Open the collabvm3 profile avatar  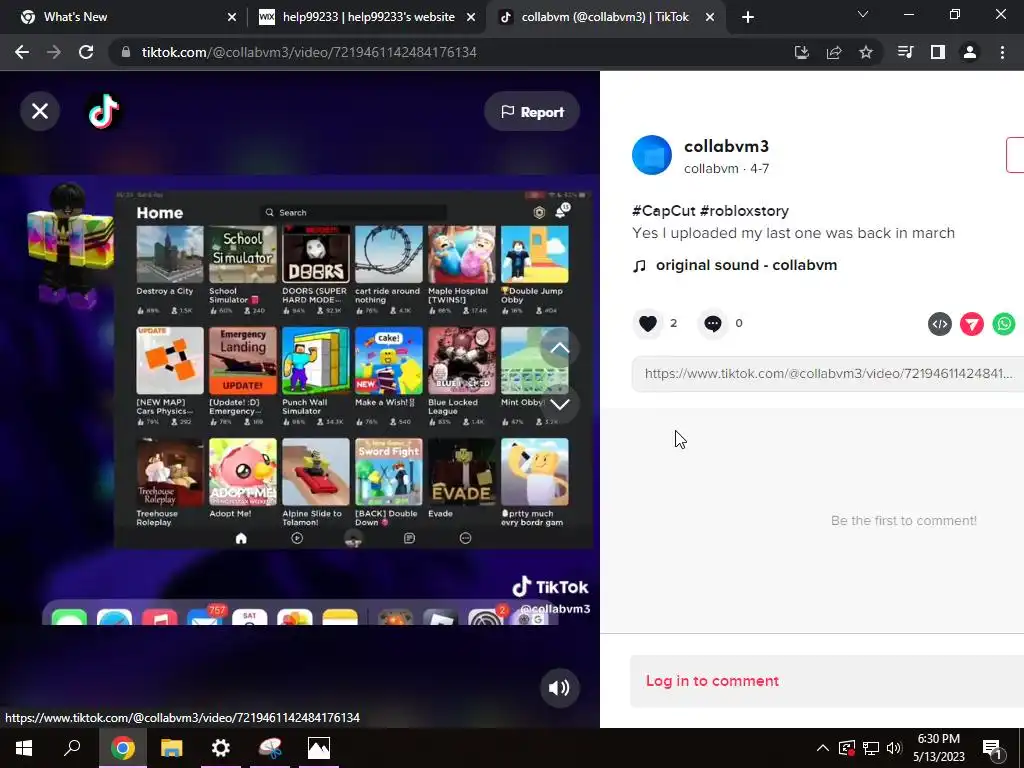click(x=652, y=155)
